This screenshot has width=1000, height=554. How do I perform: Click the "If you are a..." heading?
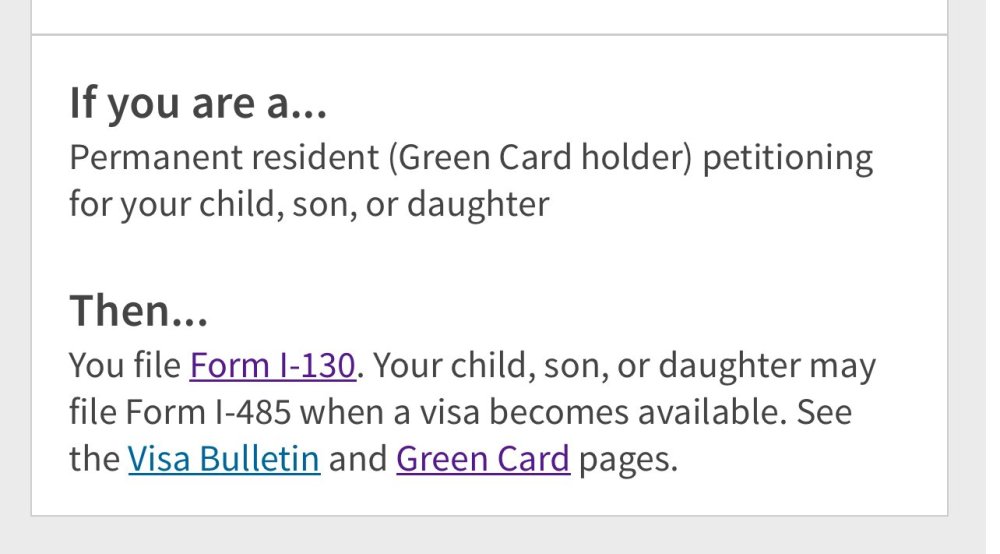pyautogui.click(x=198, y=104)
